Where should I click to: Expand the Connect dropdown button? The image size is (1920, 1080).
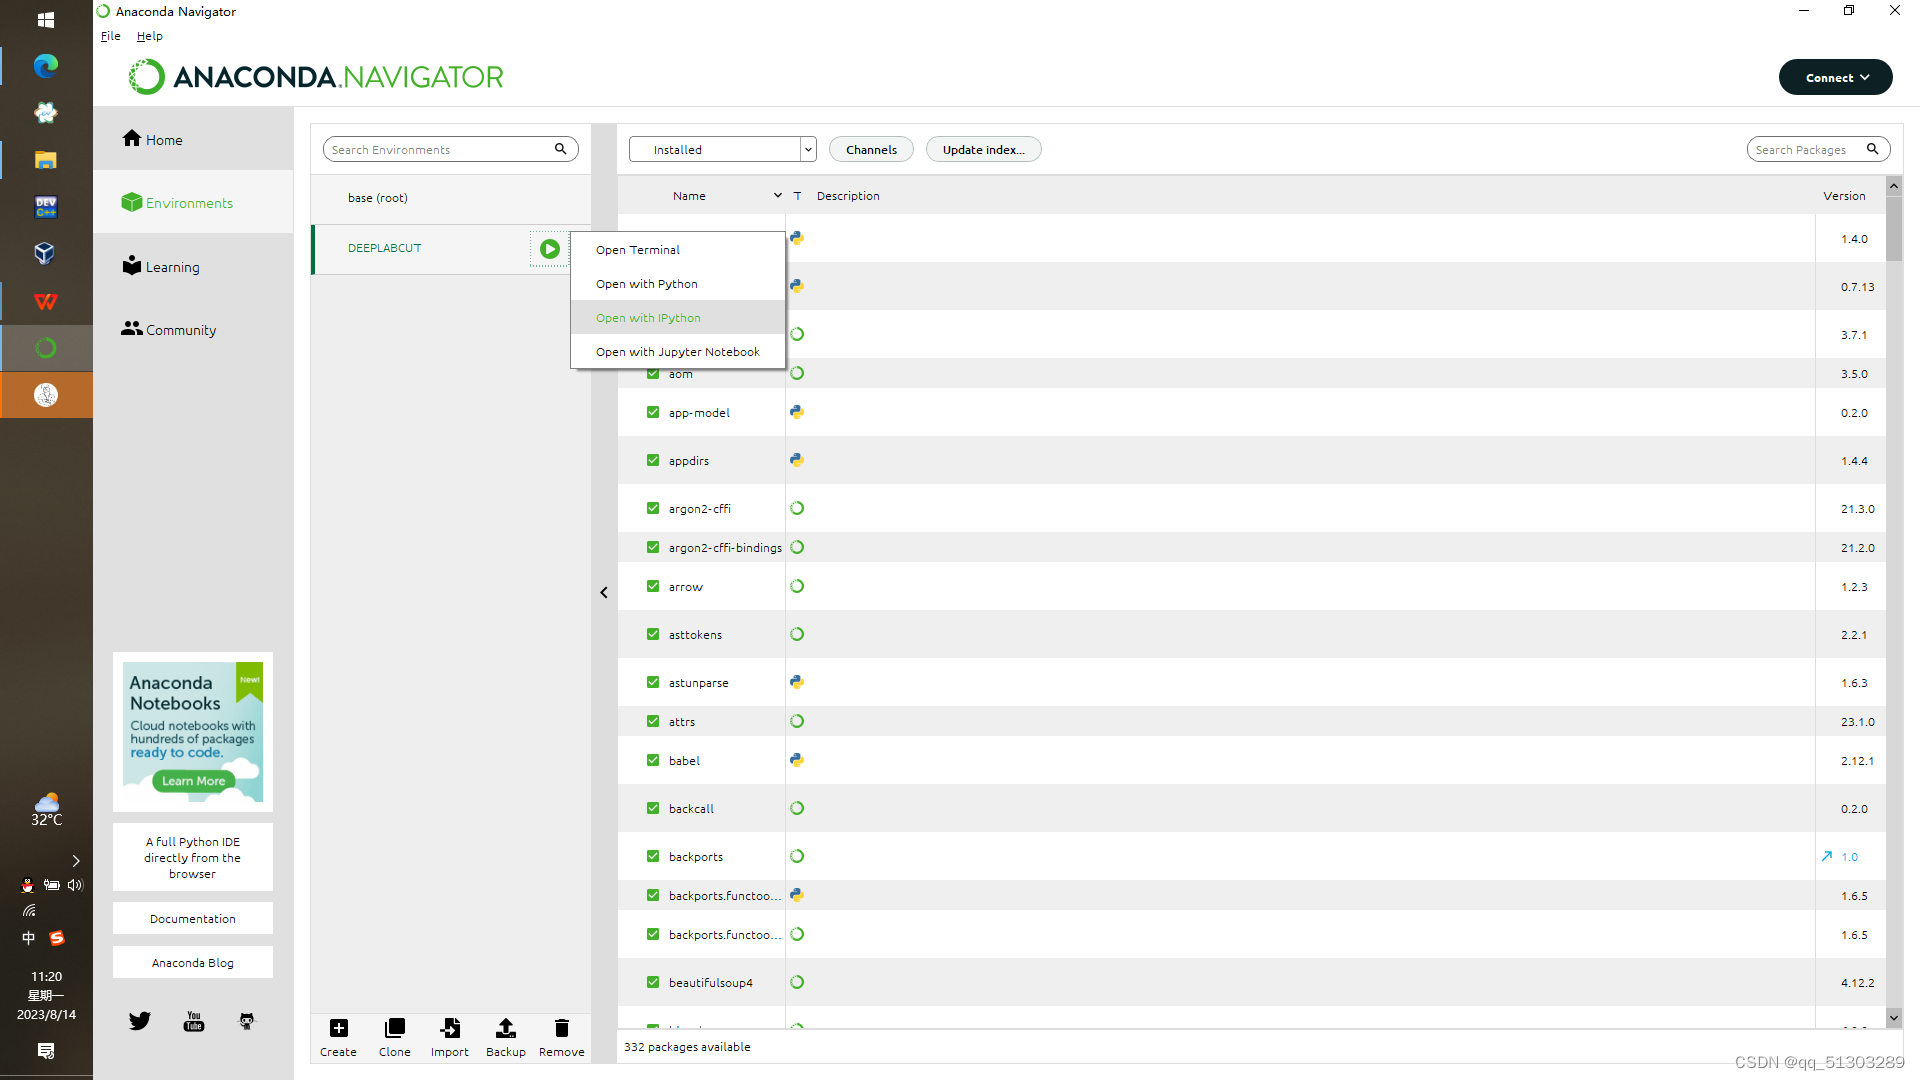coord(1835,77)
